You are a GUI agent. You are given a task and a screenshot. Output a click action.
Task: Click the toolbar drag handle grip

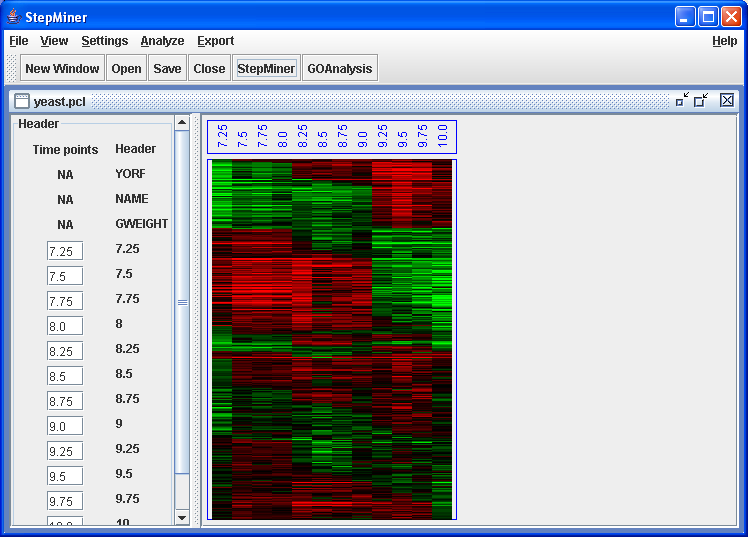(x=11, y=68)
